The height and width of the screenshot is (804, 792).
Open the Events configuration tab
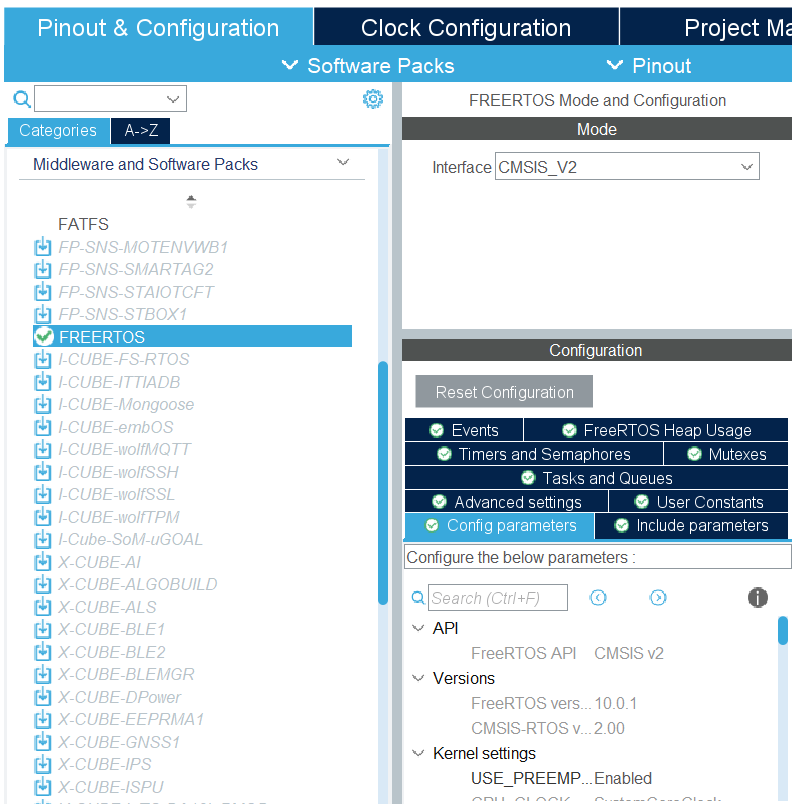coord(464,430)
